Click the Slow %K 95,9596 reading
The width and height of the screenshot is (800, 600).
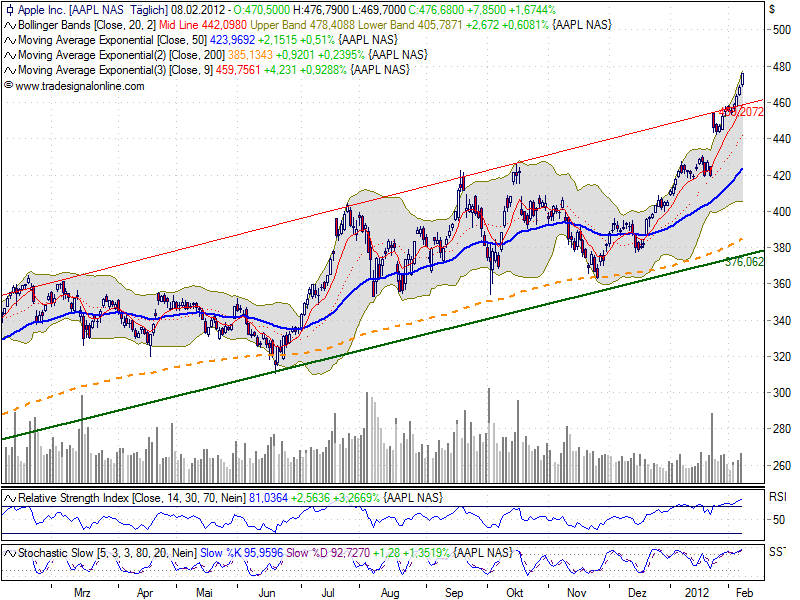(241, 553)
